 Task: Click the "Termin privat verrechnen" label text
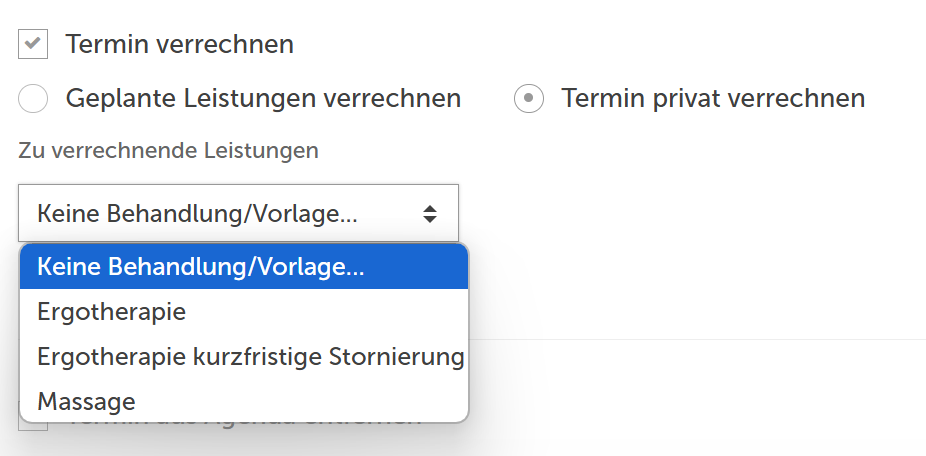tap(713, 98)
